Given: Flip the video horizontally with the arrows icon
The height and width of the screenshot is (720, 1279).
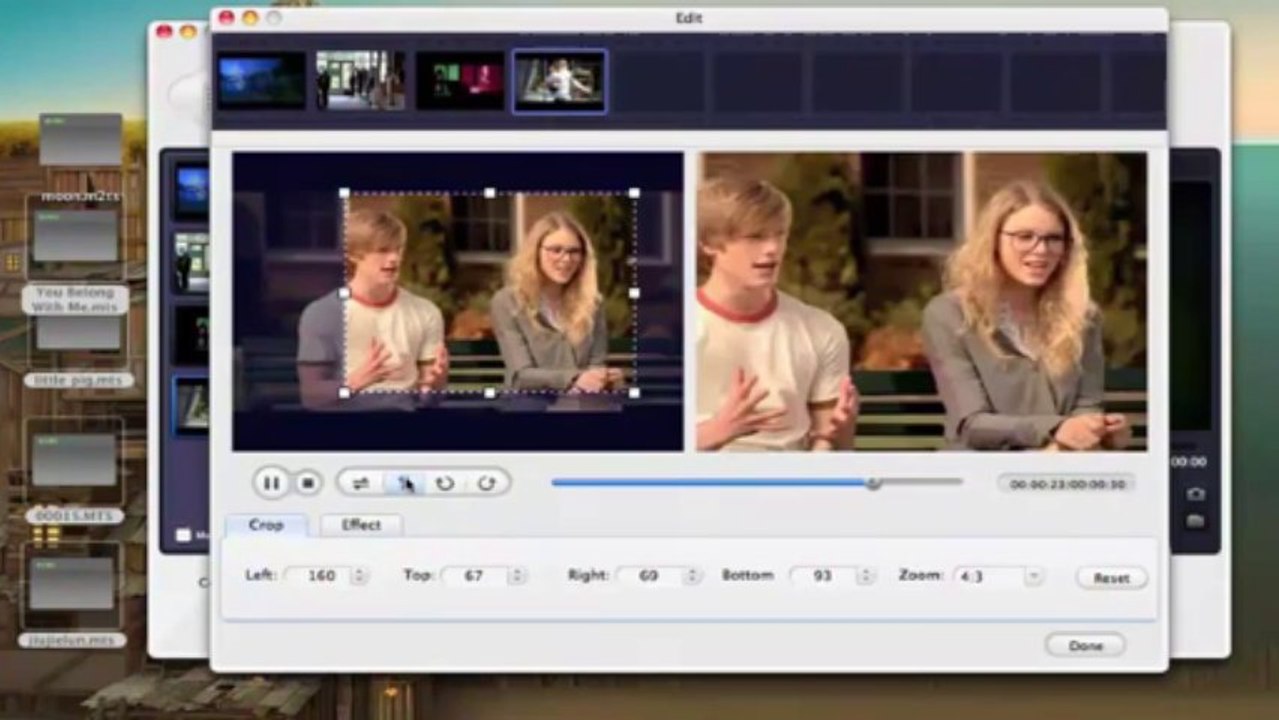Looking at the screenshot, I should click(x=361, y=483).
